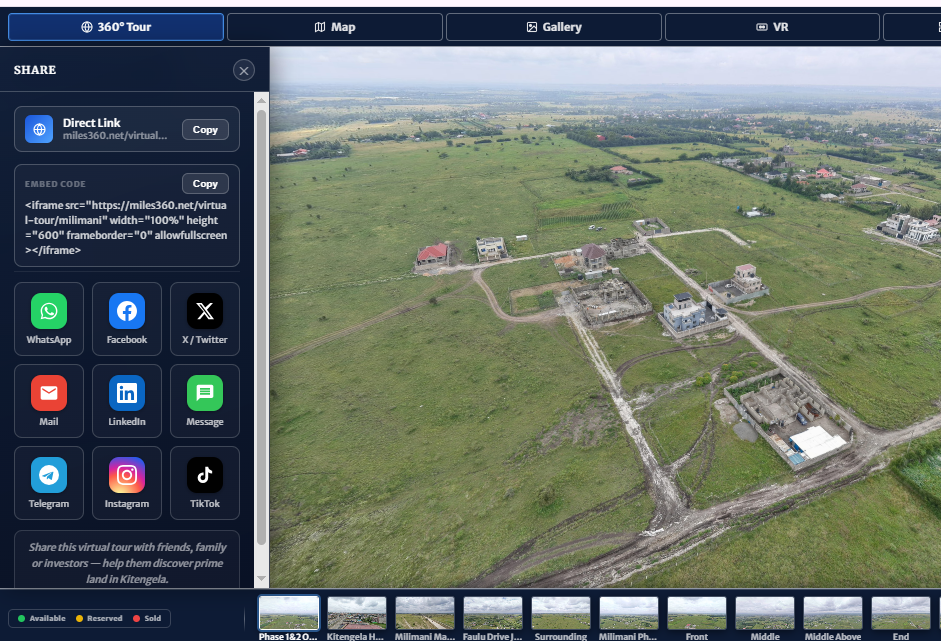Switch to VR mode tab
The width and height of the screenshot is (941, 641).
click(x=772, y=27)
